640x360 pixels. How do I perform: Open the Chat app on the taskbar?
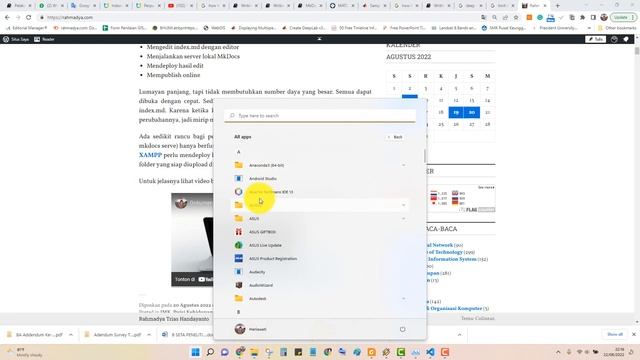(x=225, y=352)
